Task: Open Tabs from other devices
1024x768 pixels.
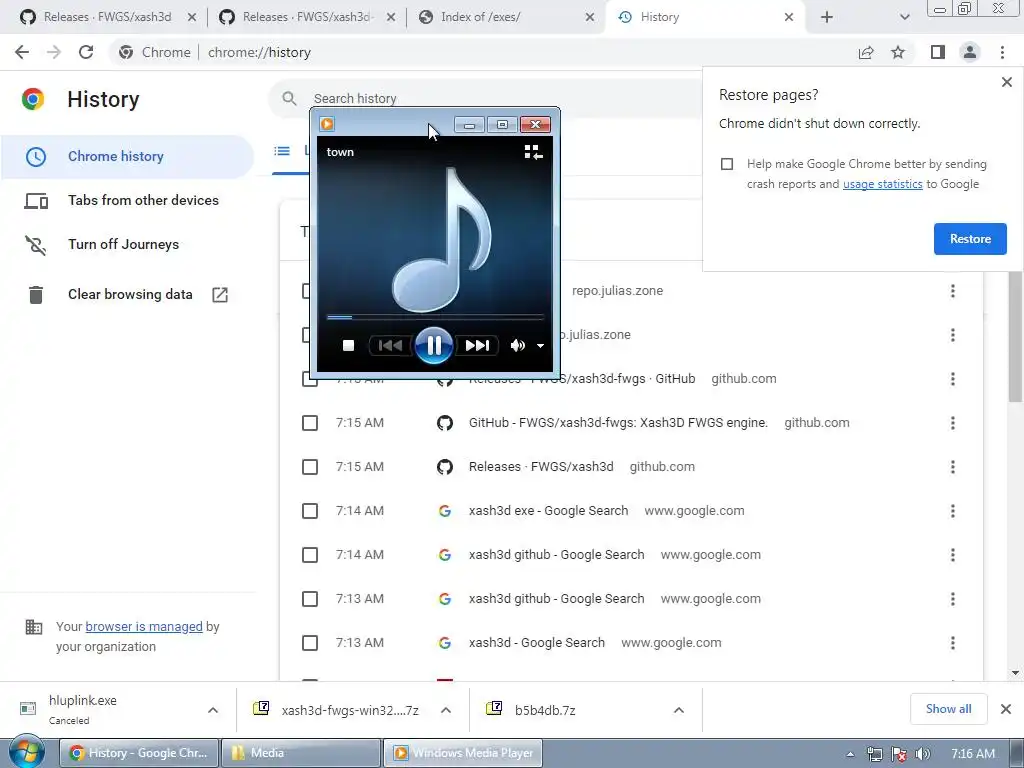Action: pyautogui.click(x=127, y=200)
